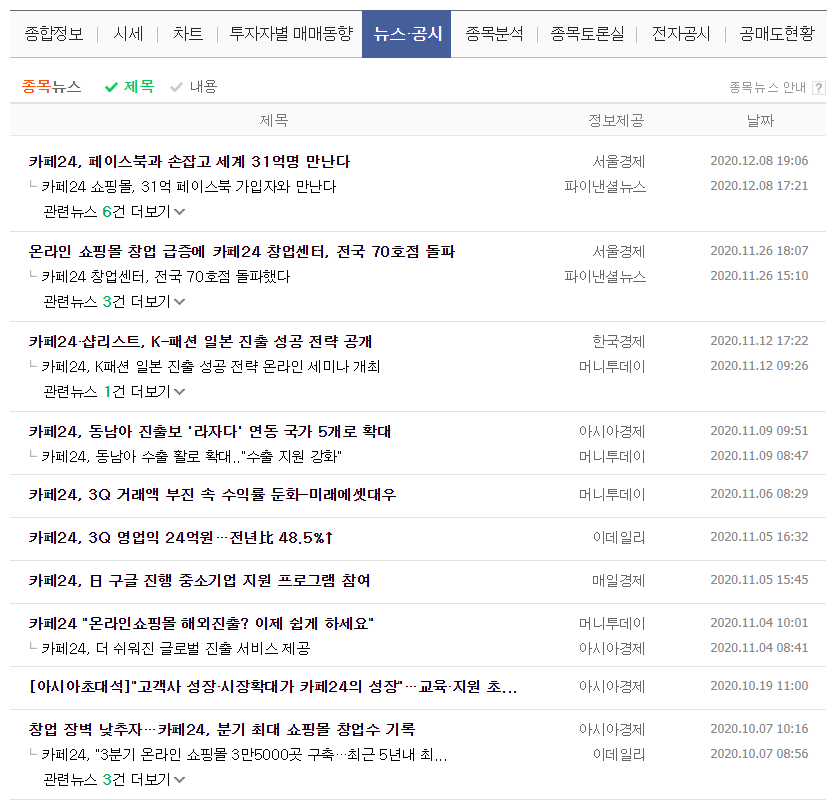
Task: Switch to the 전자공시 tab
Action: [681, 34]
